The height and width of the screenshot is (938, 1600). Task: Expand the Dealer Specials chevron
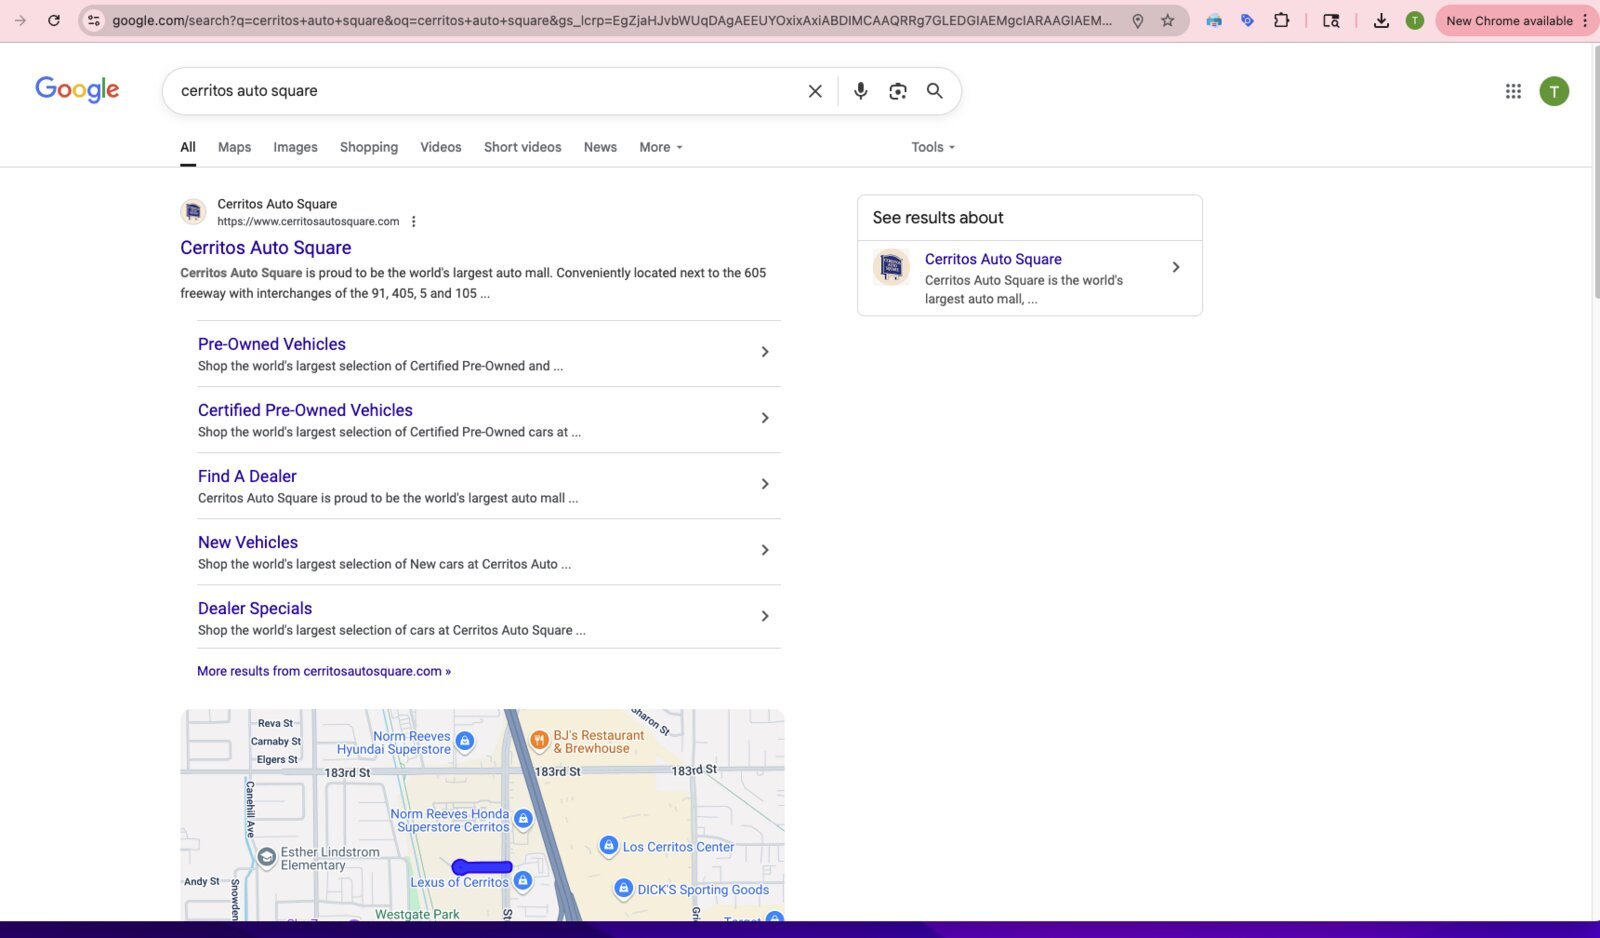765,616
